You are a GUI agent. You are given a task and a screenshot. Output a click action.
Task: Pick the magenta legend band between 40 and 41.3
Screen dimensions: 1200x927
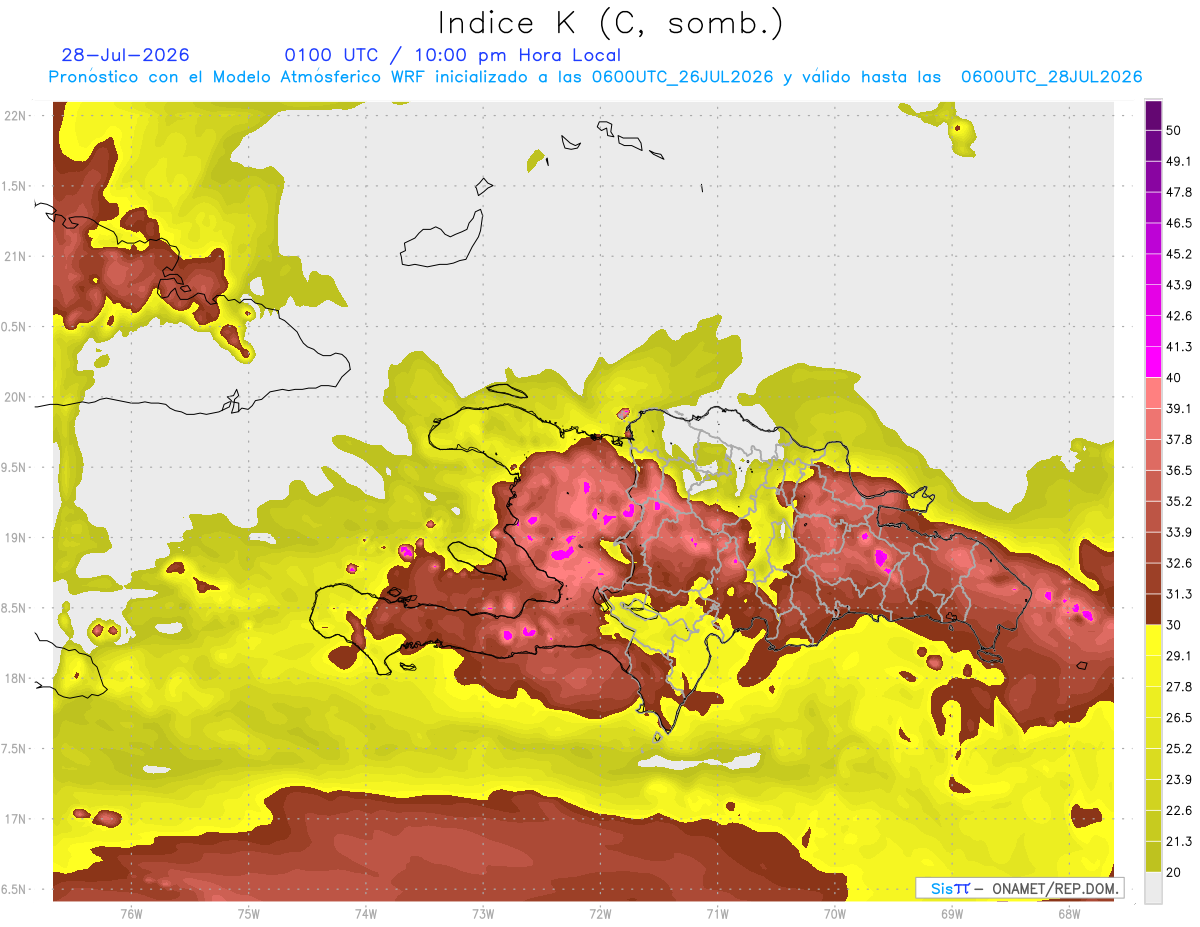point(1154,362)
